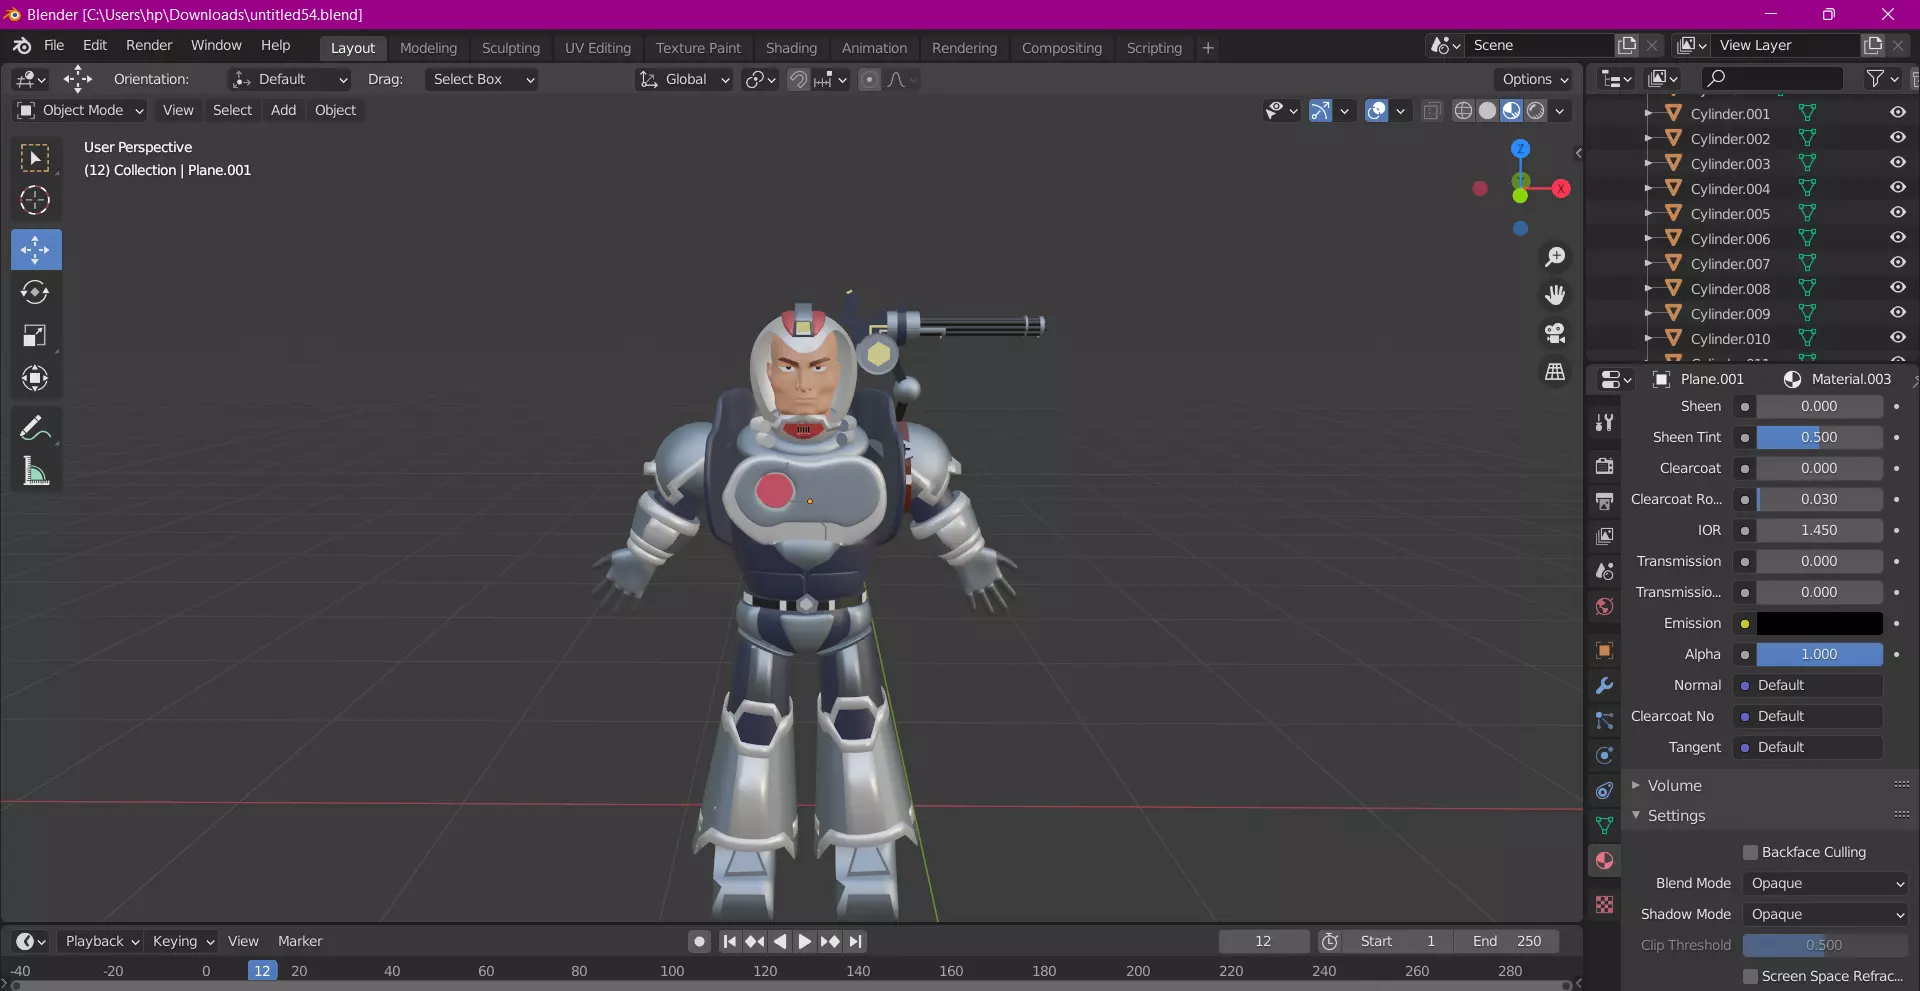Open the World properties tab
Viewport: 1920px width, 991px height.
pyautogui.click(x=1605, y=606)
